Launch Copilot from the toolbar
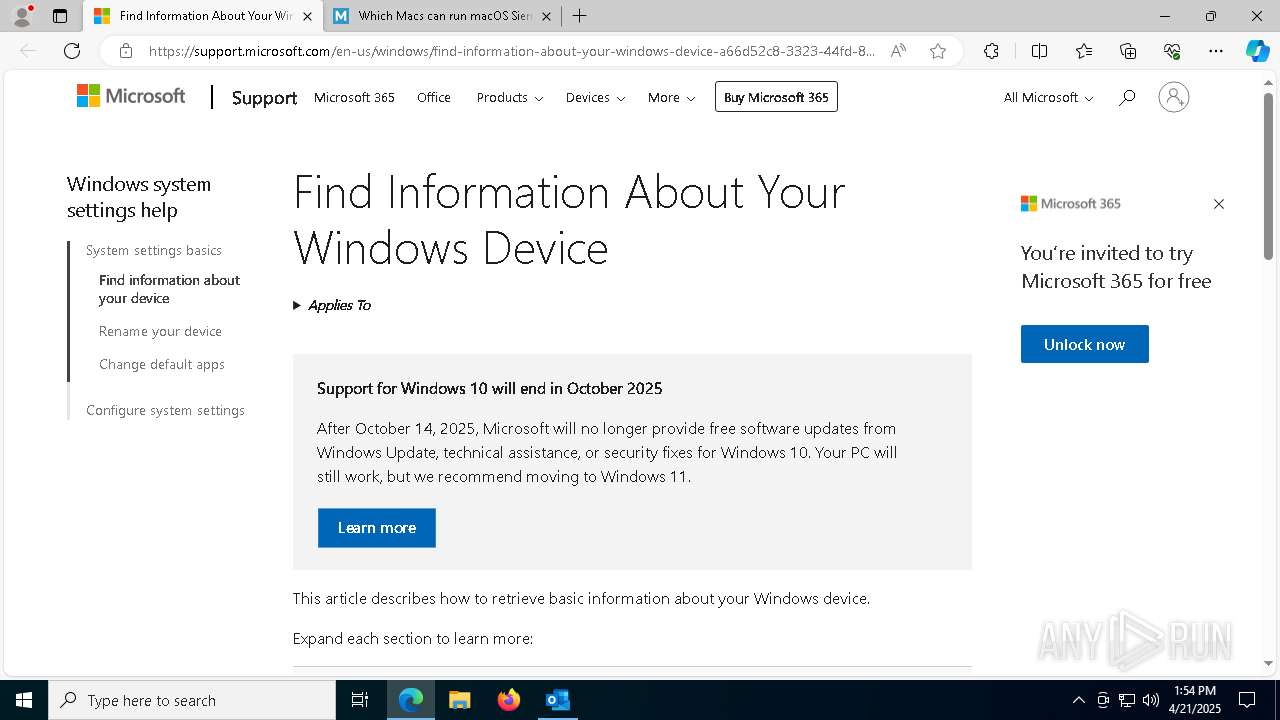Viewport: 1280px width, 720px height. (x=1258, y=51)
